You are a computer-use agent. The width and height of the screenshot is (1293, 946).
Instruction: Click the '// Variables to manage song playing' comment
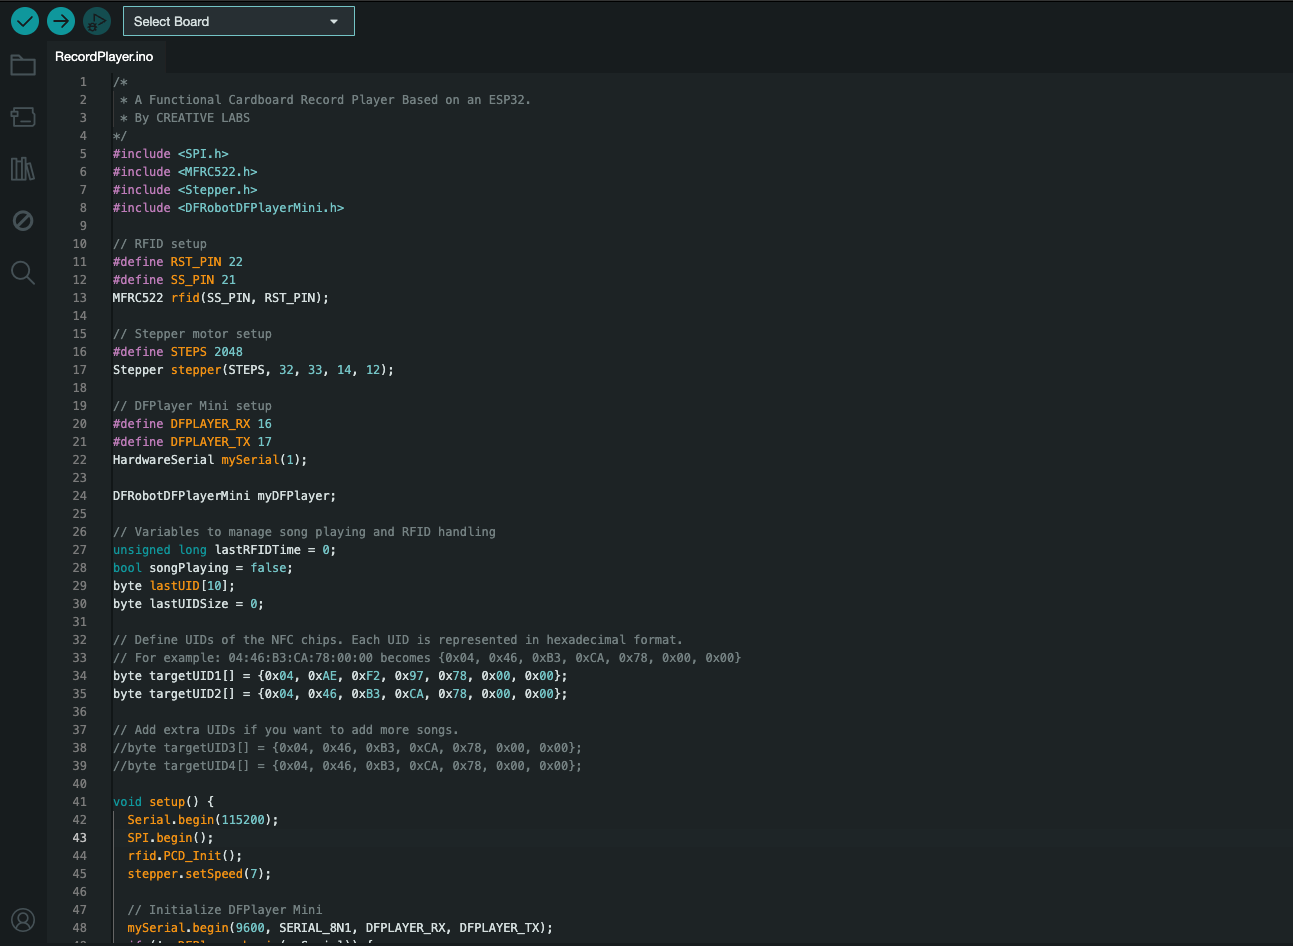[x=304, y=532]
